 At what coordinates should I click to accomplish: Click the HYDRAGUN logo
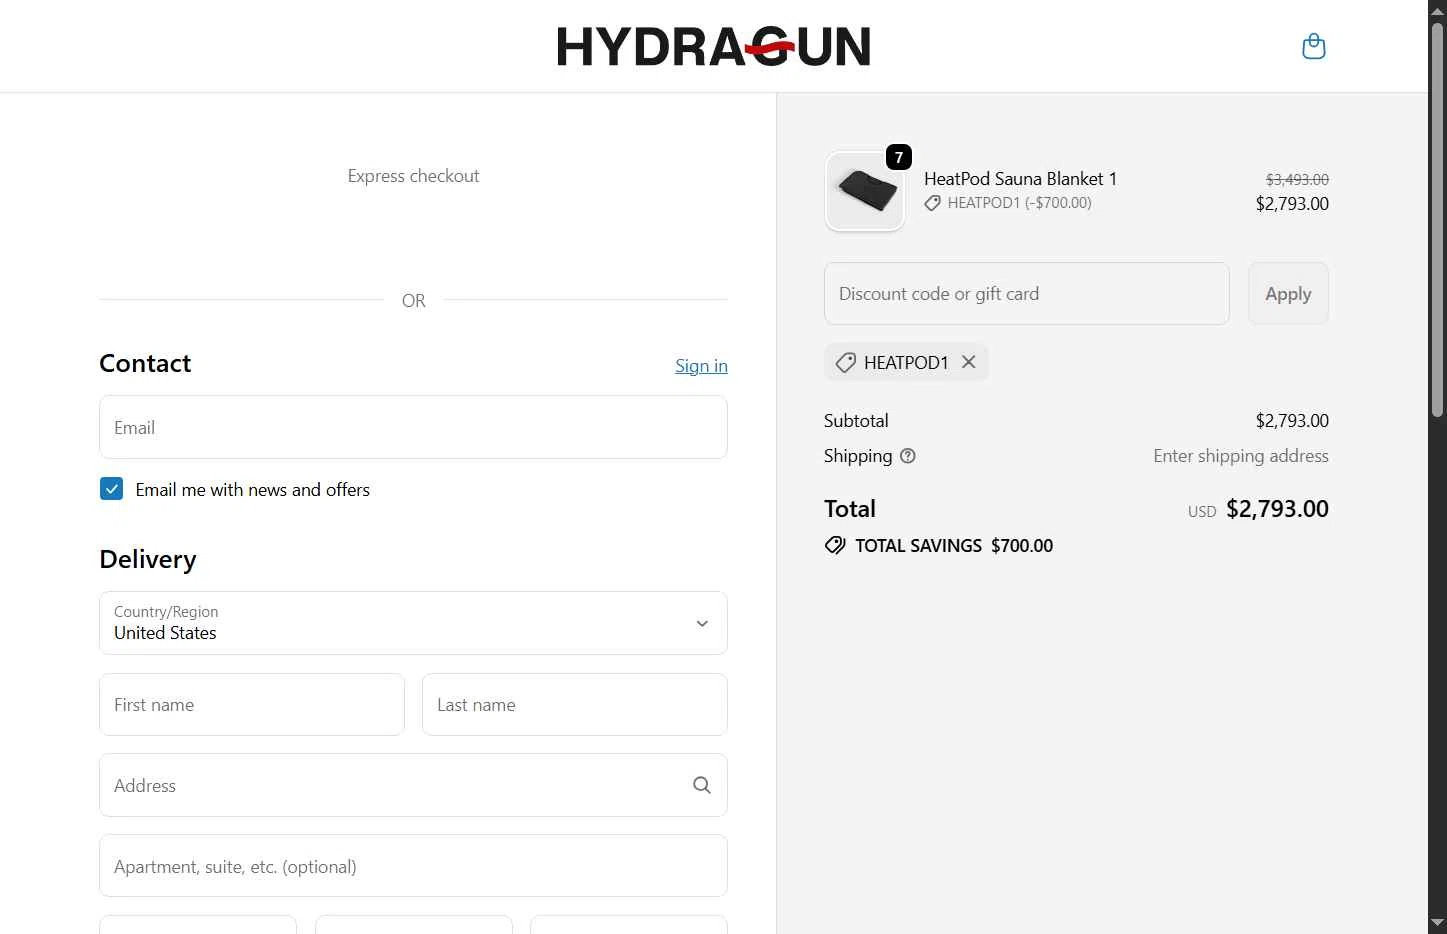(x=714, y=47)
